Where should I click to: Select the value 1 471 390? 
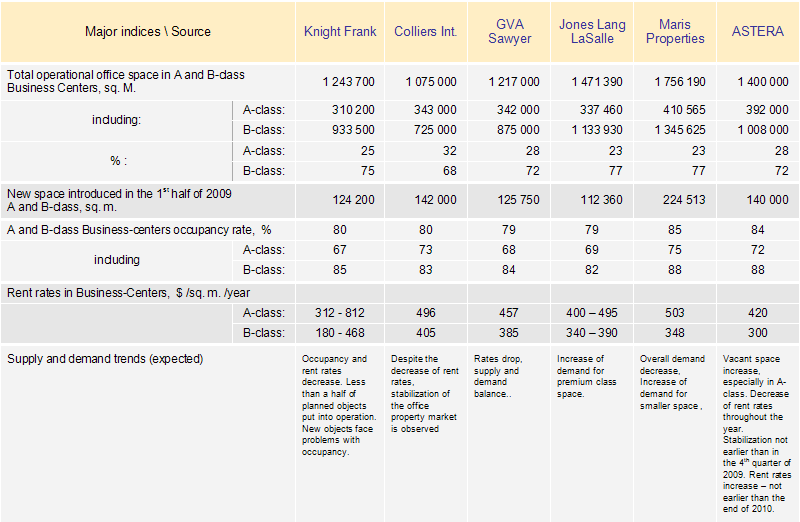point(597,82)
